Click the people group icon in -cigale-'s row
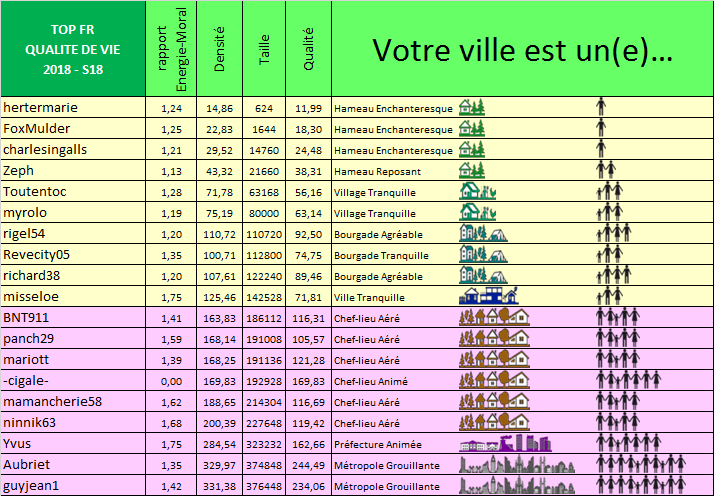 coord(629,380)
